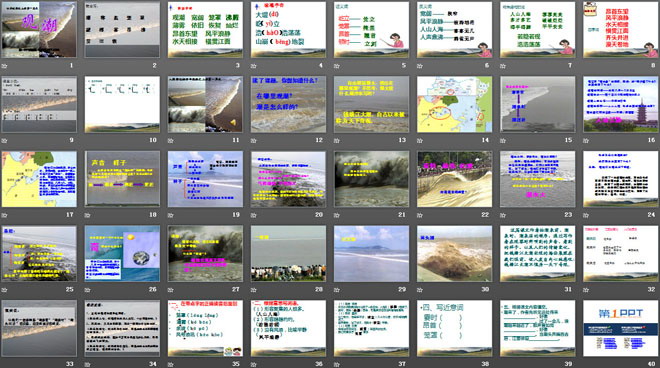
Task: Click the animation star icon under slide 4
Action: (x=254, y=66)
